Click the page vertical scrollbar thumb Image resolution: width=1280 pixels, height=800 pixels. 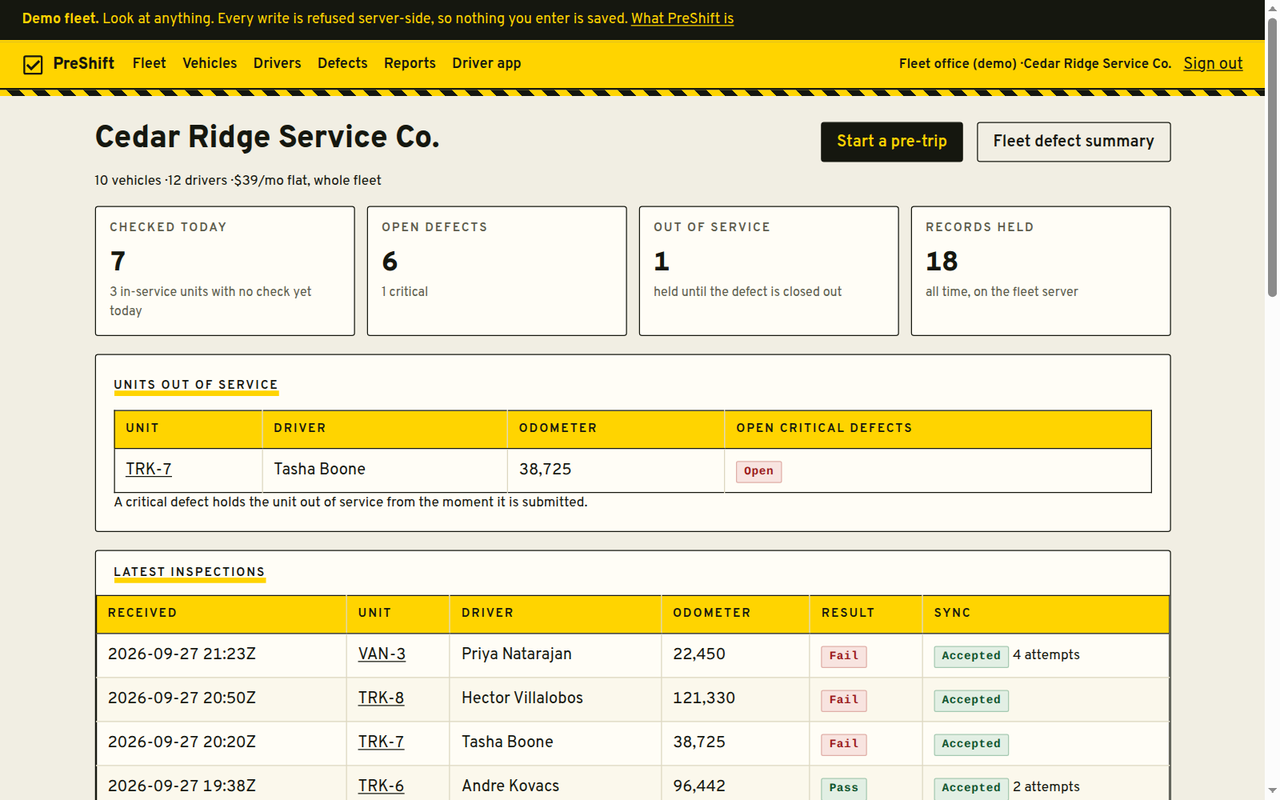[x=1272, y=155]
